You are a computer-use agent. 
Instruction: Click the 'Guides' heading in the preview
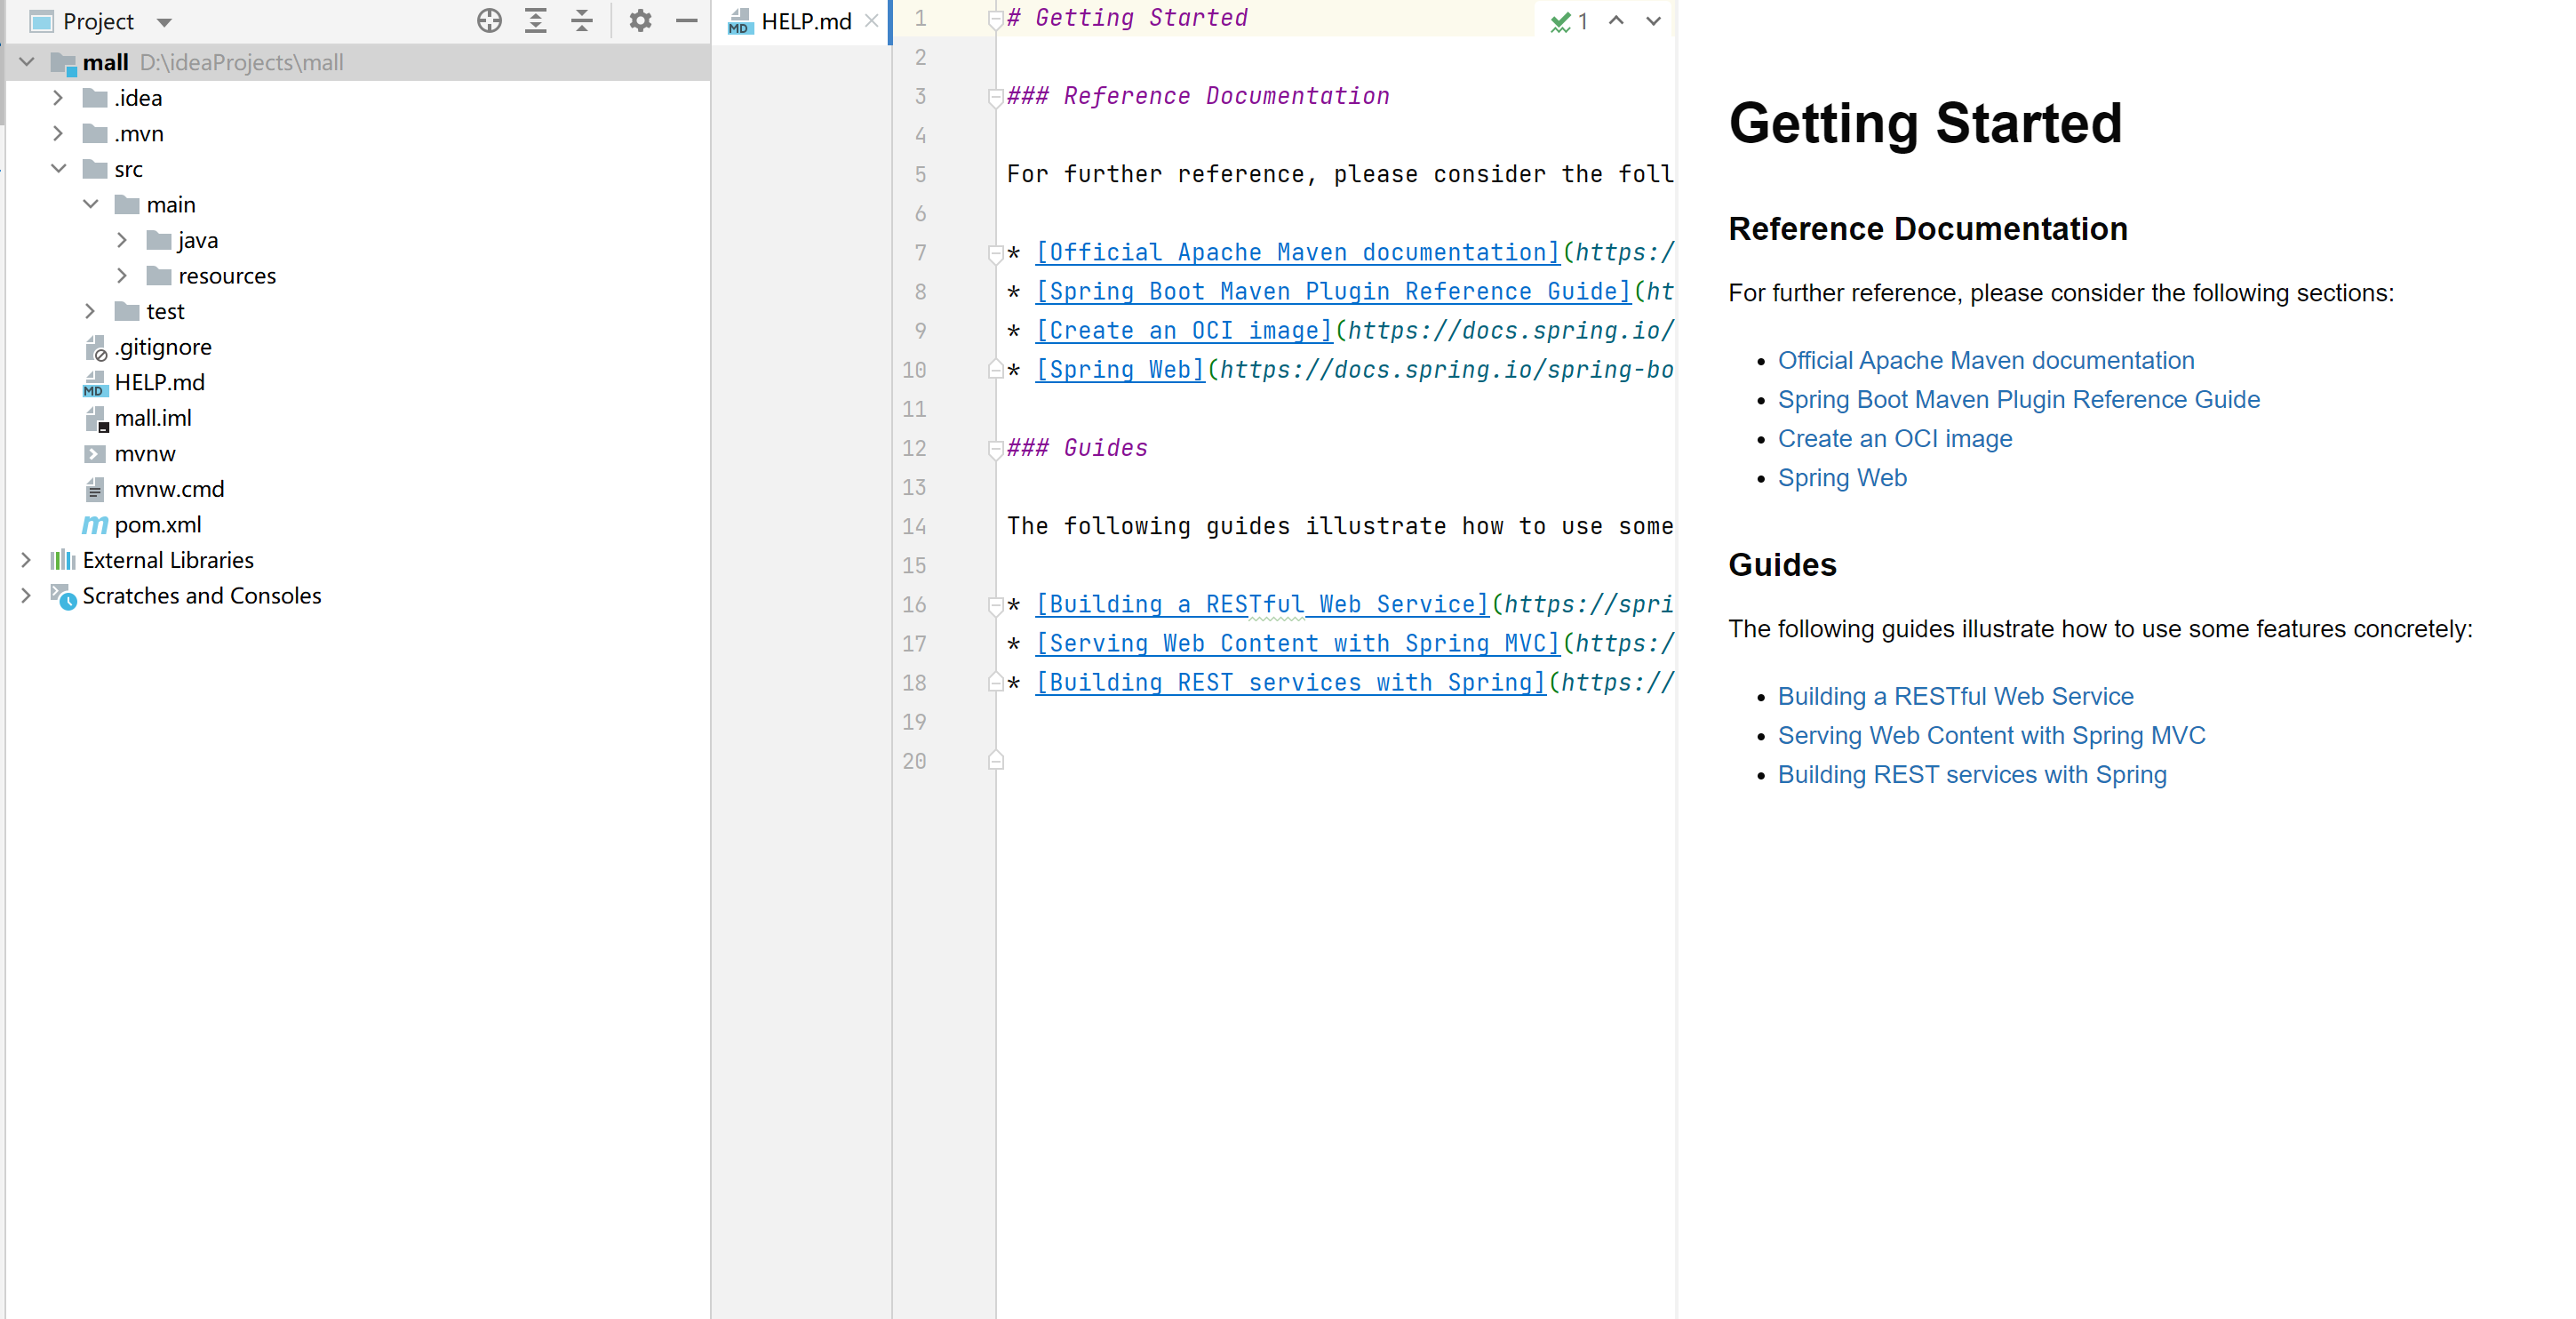tap(1782, 564)
